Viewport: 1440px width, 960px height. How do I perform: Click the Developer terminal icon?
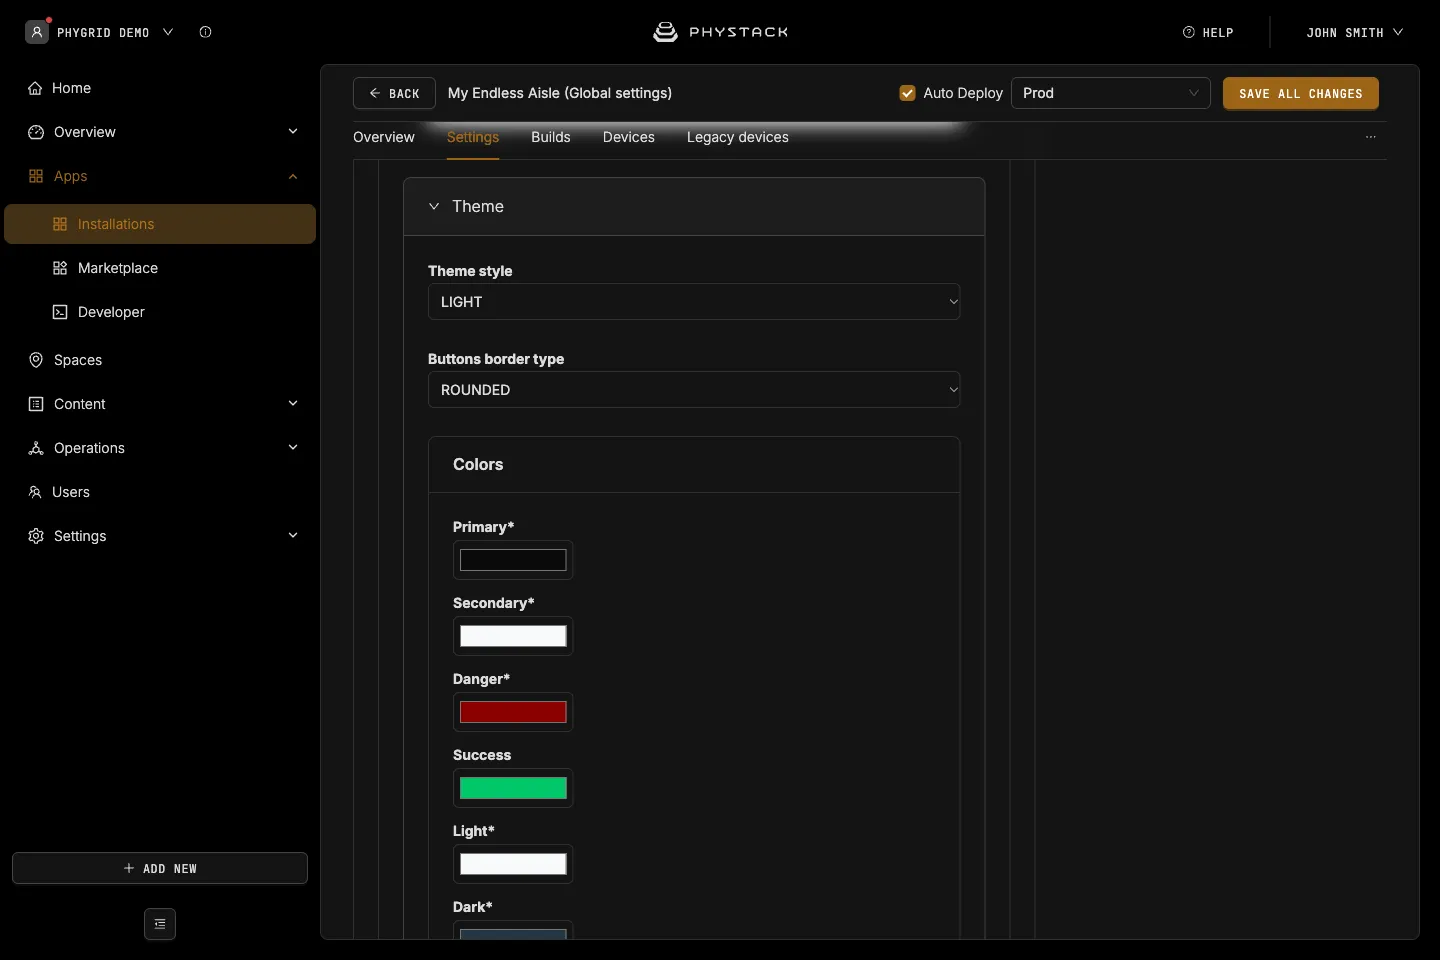60,312
